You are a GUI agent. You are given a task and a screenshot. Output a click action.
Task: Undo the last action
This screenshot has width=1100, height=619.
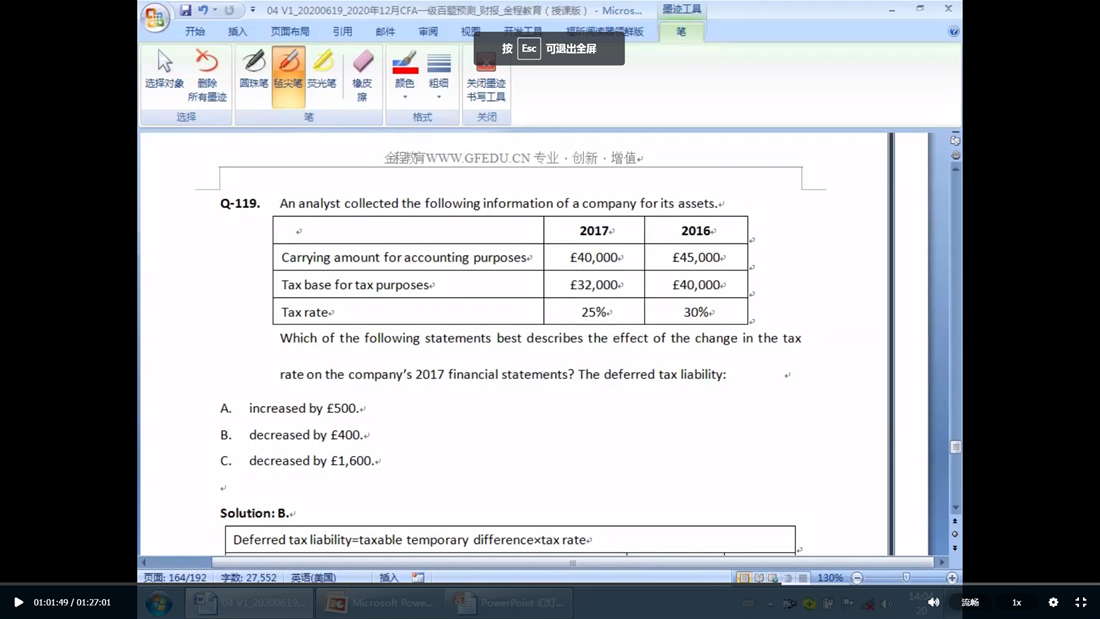pos(203,10)
